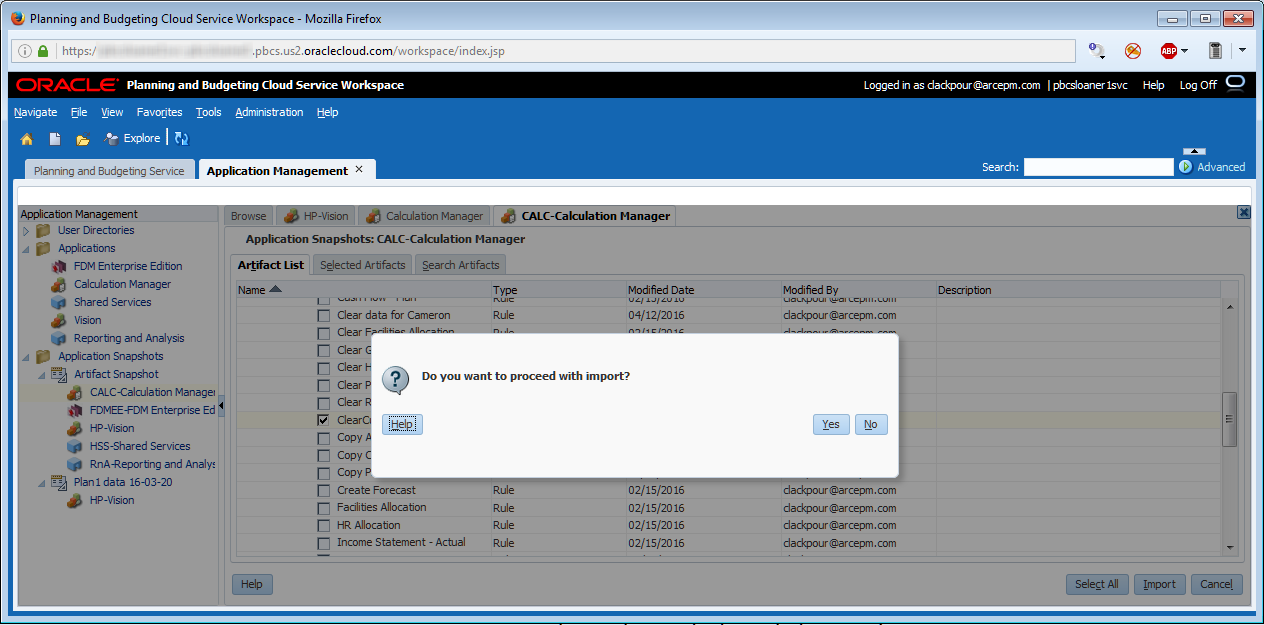Screen dimensions: 1264x625
Task: Expand the User Directories tree node
Action: pyautogui.click(x=26, y=231)
